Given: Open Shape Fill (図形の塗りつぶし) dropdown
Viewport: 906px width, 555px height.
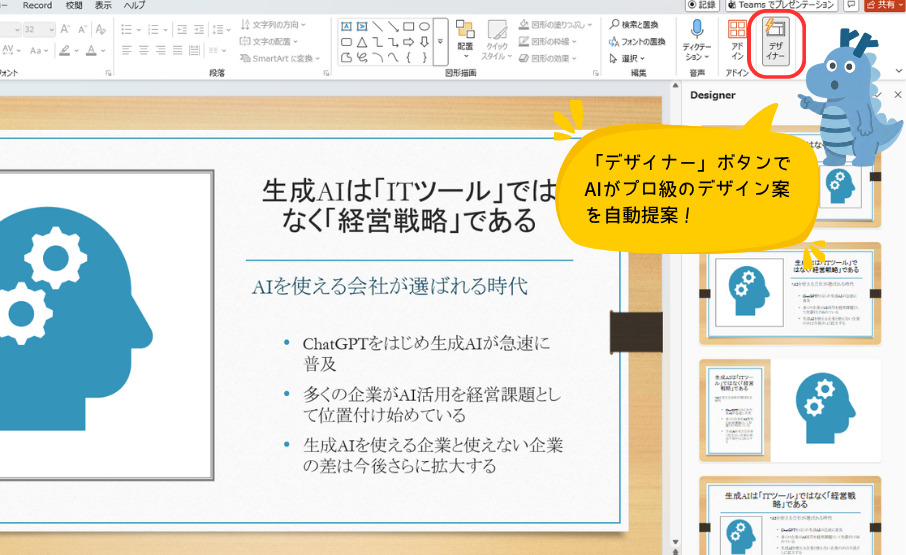Looking at the screenshot, I should click(555, 24).
